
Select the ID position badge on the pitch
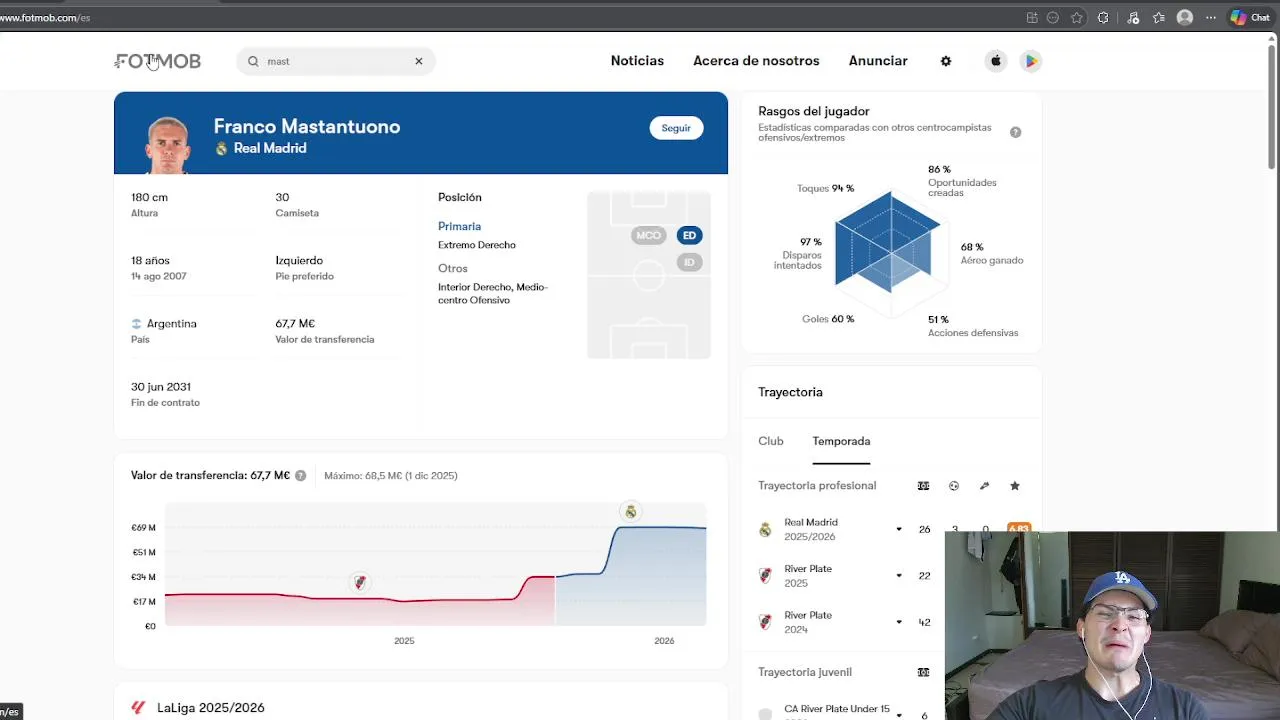(689, 262)
